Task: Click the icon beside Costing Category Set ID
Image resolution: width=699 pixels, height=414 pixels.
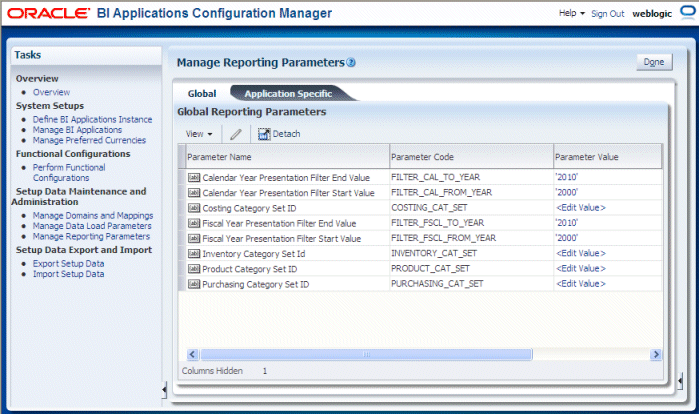Action: pos(194,208)
